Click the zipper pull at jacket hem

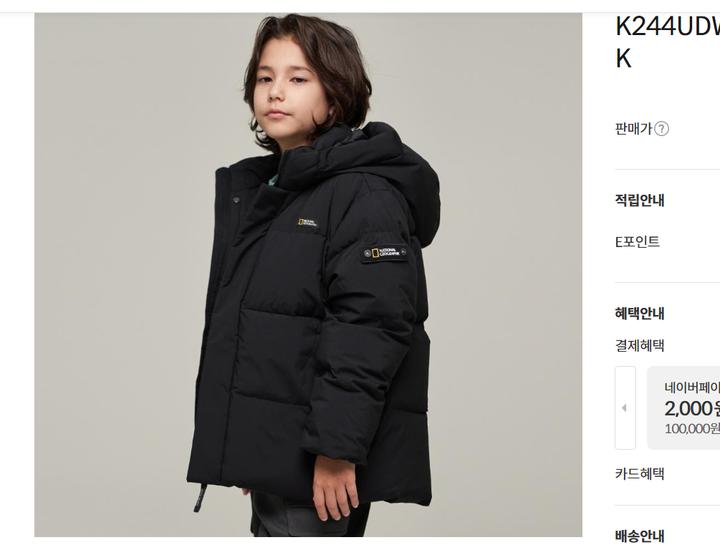[x=200, y=499]
